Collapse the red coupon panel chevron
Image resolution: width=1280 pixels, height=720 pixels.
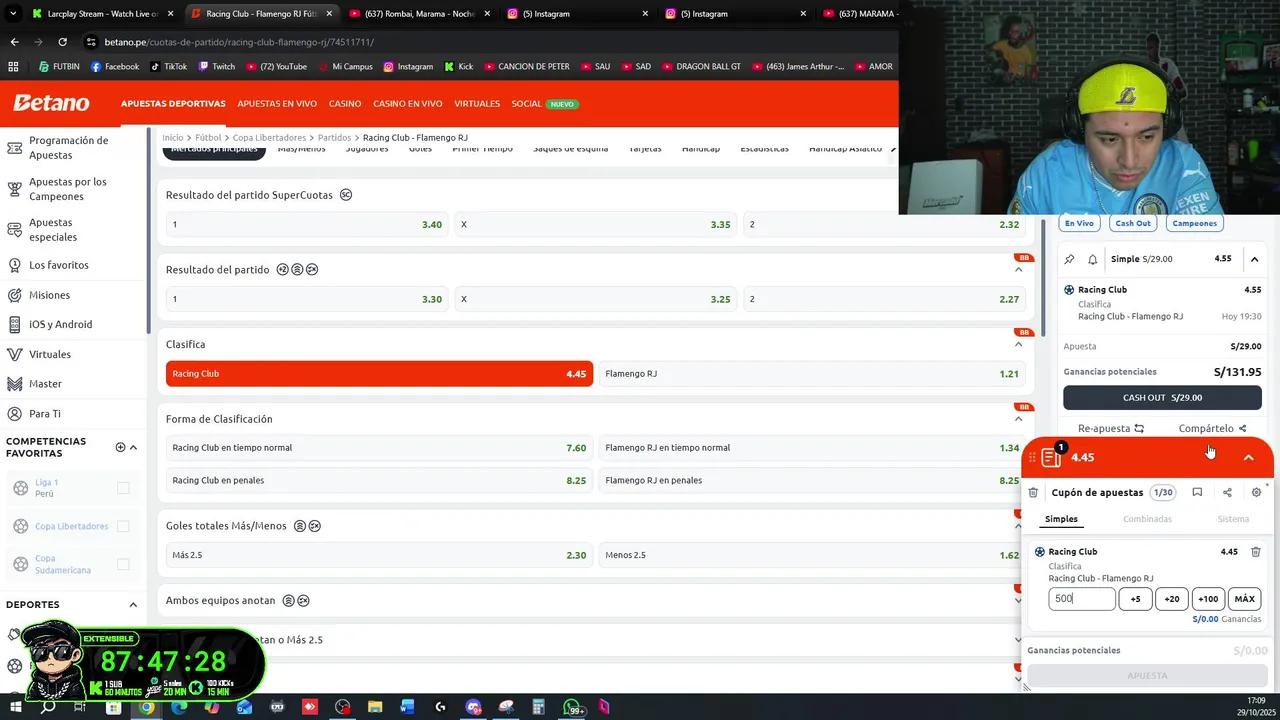click(1248, 457)
